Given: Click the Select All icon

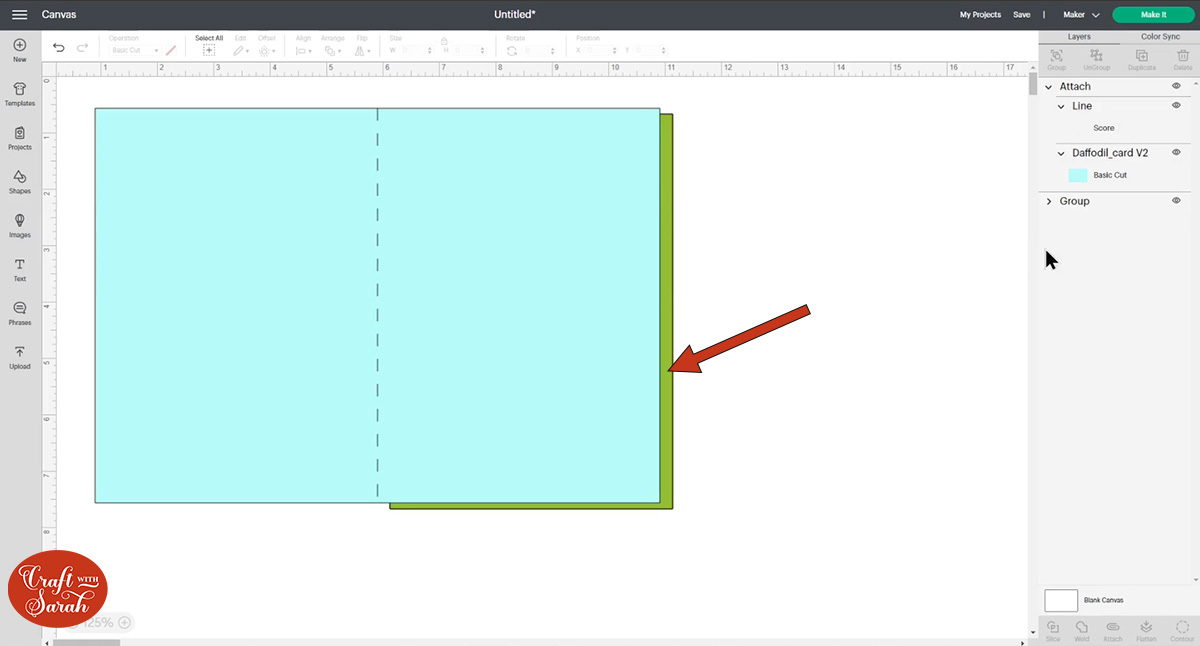Looking at the screenshot, I should [x=209, y=50].
